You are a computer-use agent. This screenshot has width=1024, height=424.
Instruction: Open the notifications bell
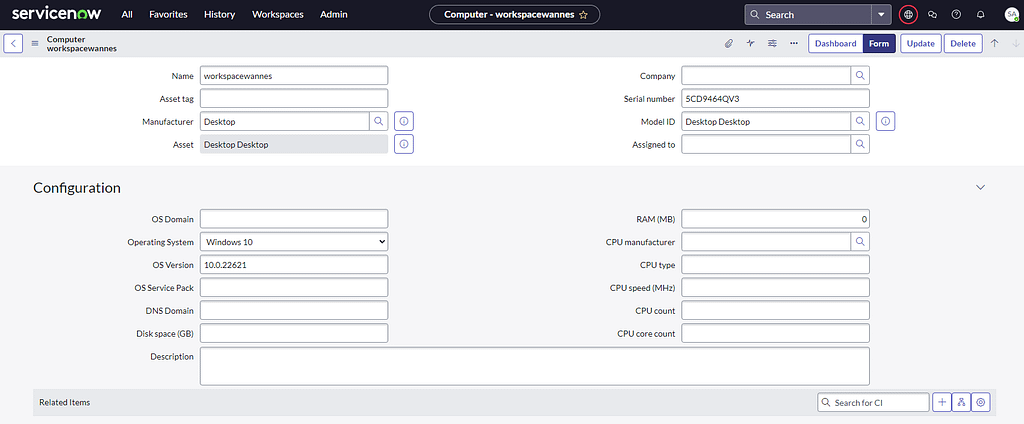tap(980, 15)
